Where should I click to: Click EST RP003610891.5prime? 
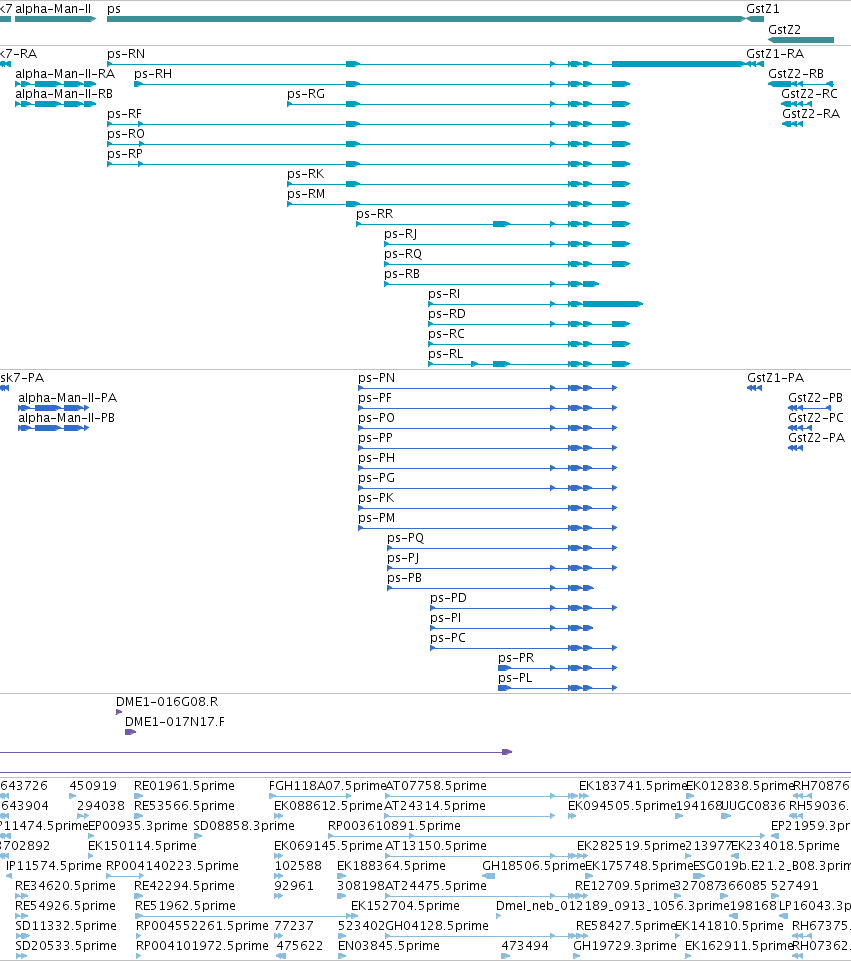(x=395, y=826)
